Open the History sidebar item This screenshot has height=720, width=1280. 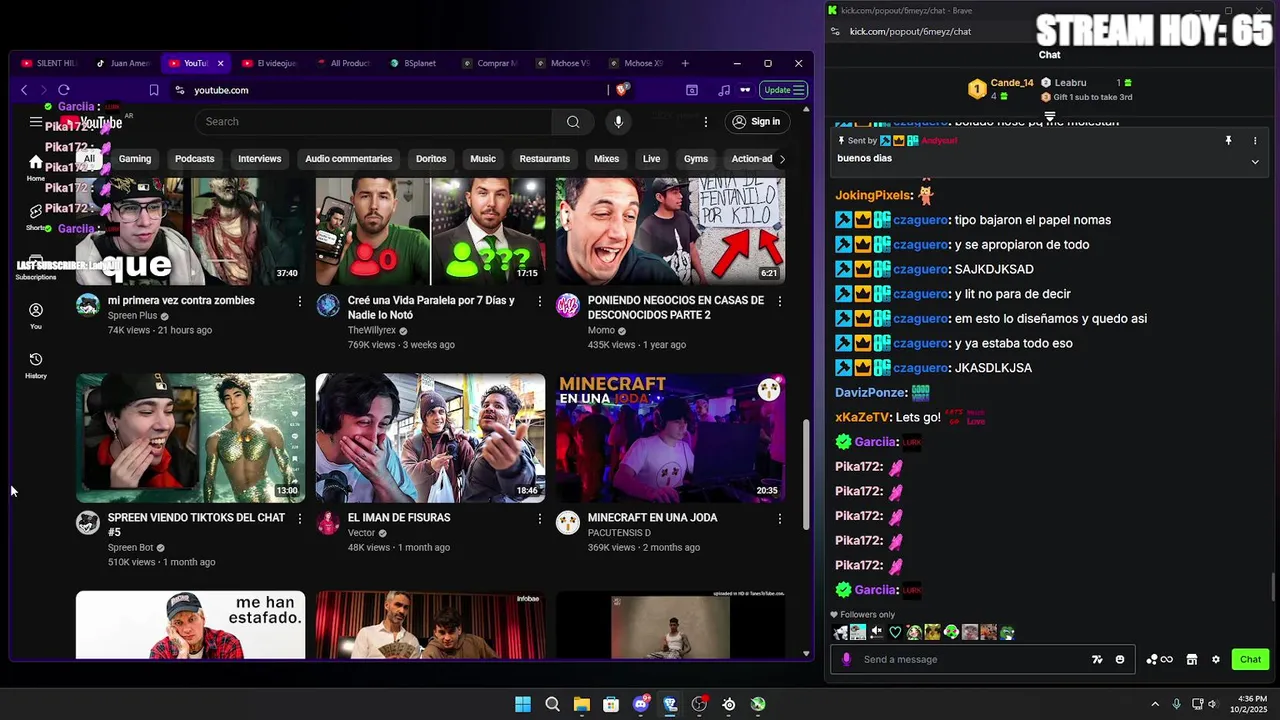(36, 366)
